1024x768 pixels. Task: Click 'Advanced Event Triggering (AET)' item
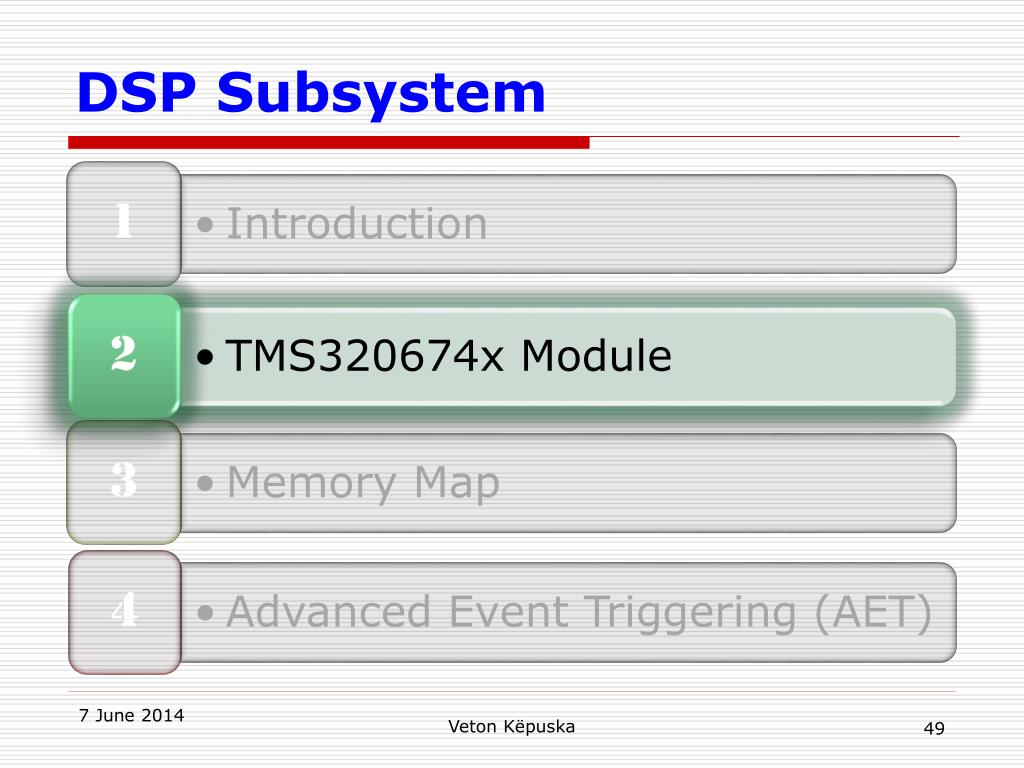click(568, 612)
